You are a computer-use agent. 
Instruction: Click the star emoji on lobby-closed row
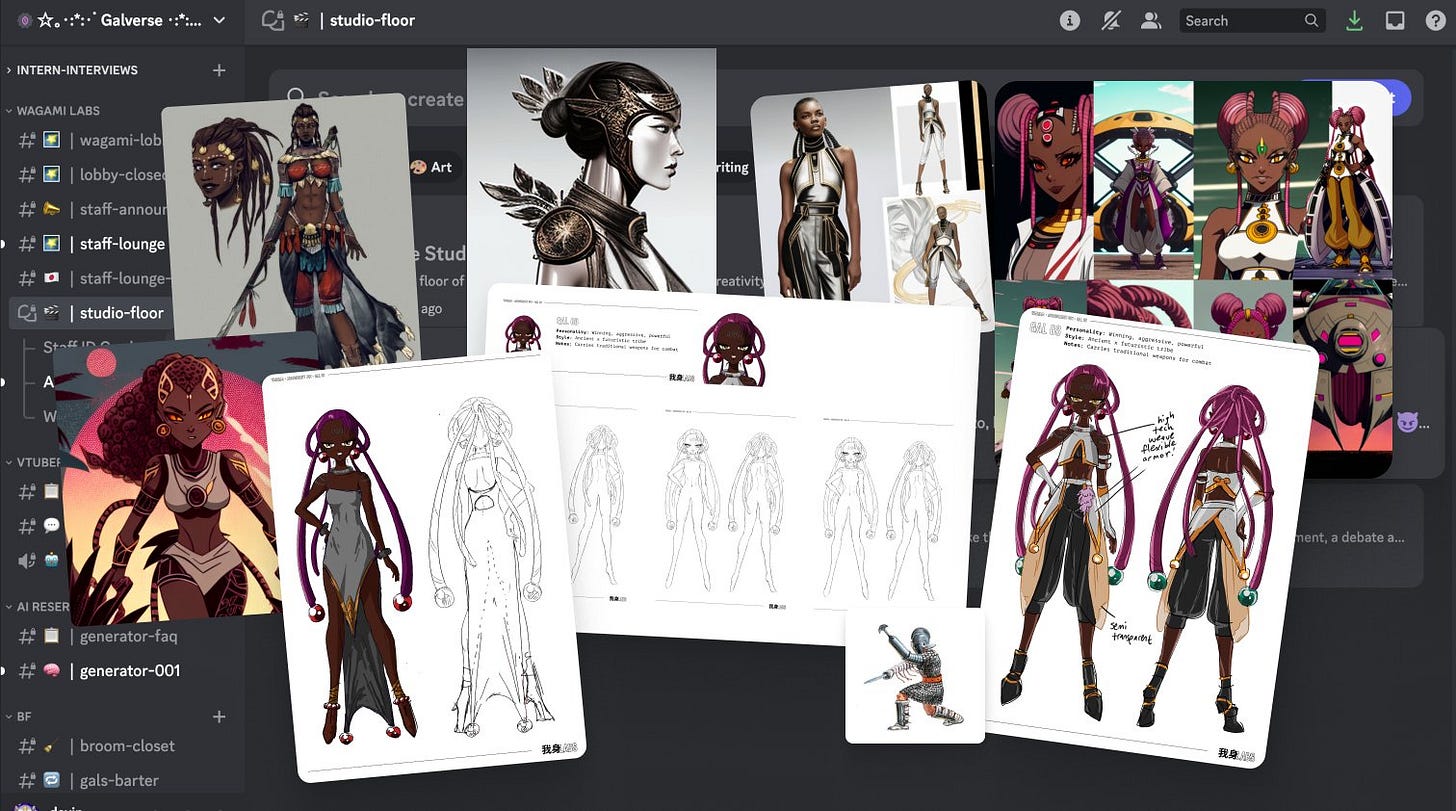click(x=51, y=174)
